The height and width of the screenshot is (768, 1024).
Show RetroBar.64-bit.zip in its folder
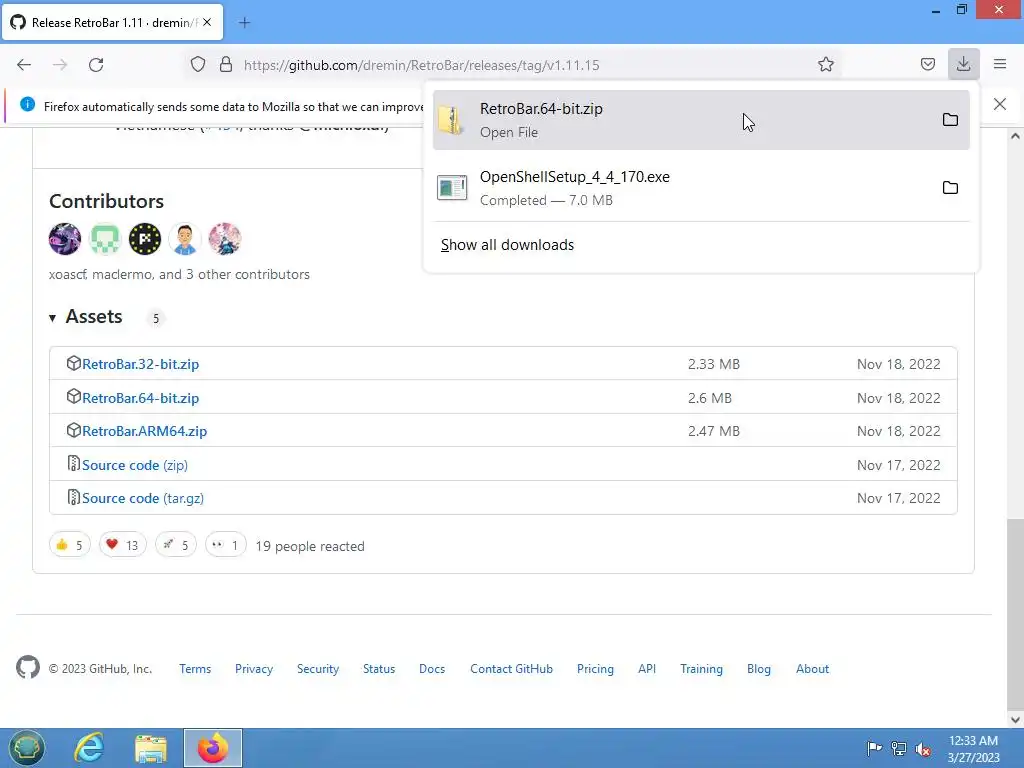(x=950, y=120)
